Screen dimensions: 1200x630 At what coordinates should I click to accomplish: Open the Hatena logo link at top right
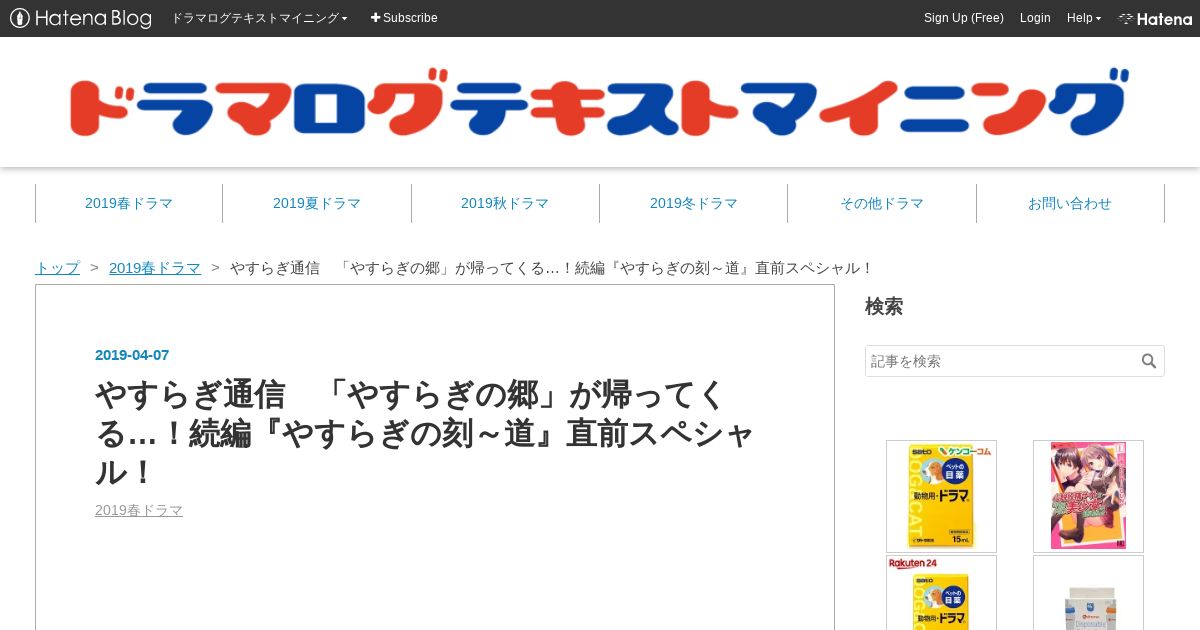tap(1155, 18)
